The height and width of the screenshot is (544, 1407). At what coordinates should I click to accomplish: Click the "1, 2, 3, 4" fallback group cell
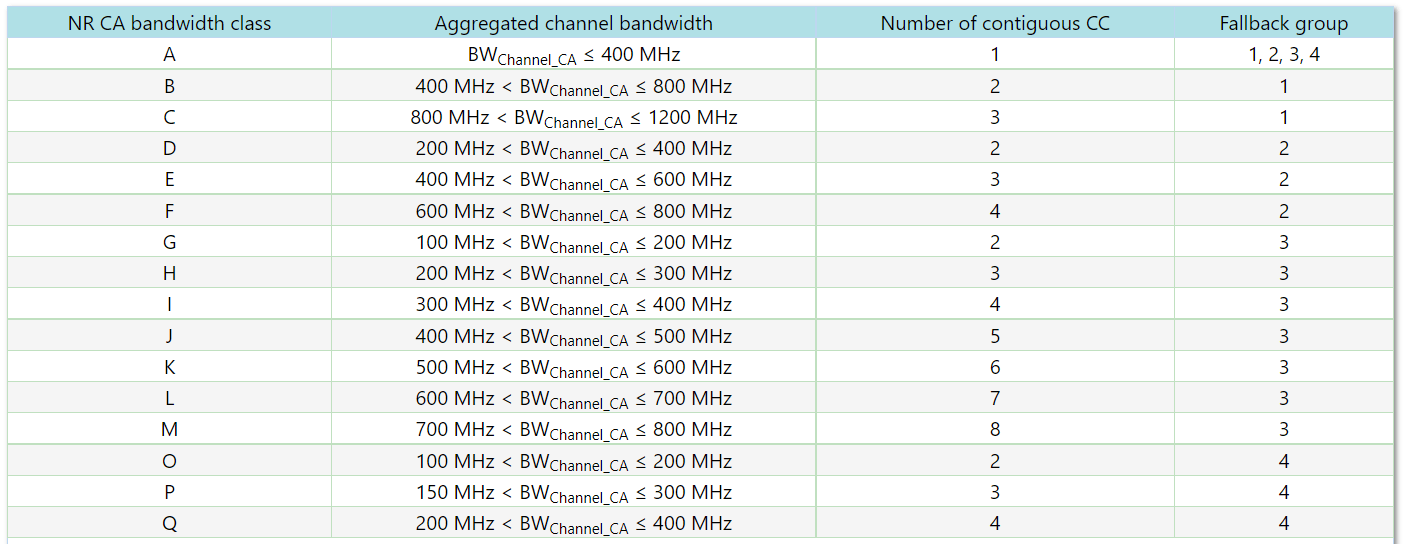pos(1283,55)
